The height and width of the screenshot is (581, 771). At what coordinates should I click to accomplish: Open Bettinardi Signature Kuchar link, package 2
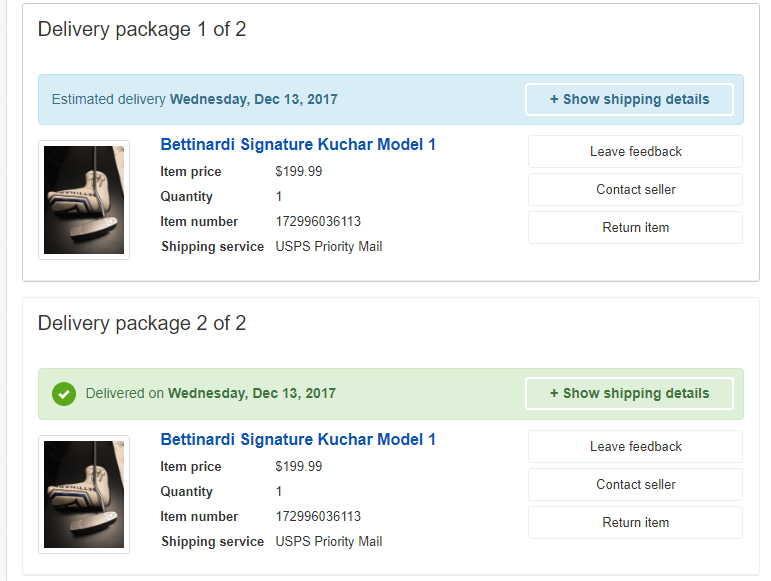coord(298,440)
